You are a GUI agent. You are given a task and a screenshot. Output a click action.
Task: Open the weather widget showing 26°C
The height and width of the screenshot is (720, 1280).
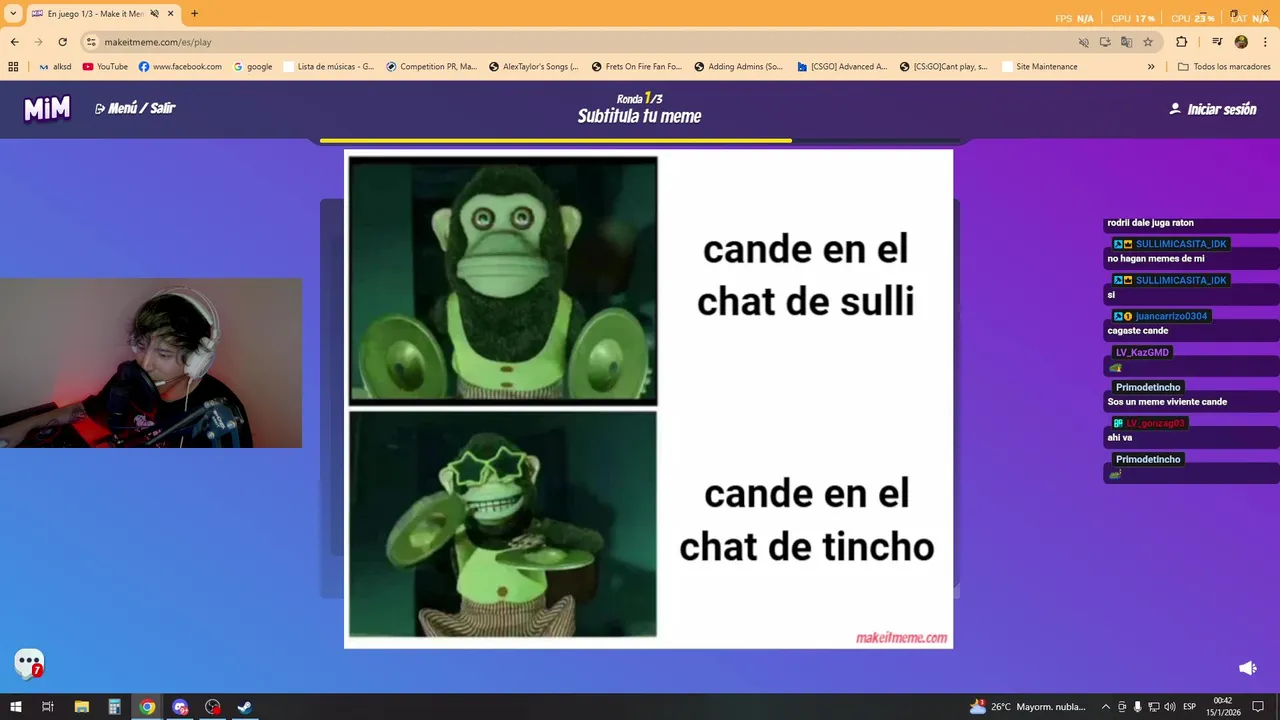(x=1028, y=707)
